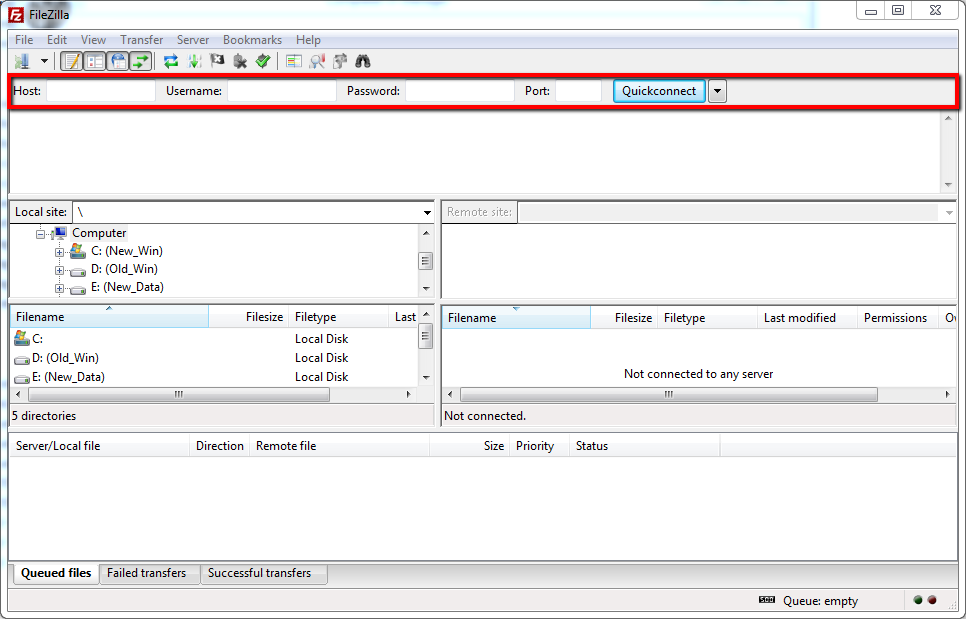Screen dimensions: 966x619
Task: Click in the Host input field
Action: click(100, 91)
